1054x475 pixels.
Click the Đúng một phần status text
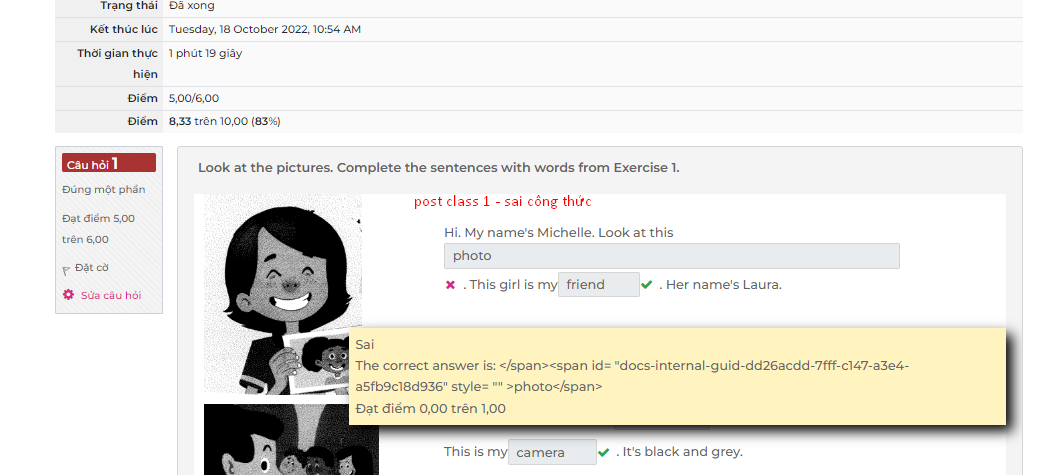click(104, 189)
